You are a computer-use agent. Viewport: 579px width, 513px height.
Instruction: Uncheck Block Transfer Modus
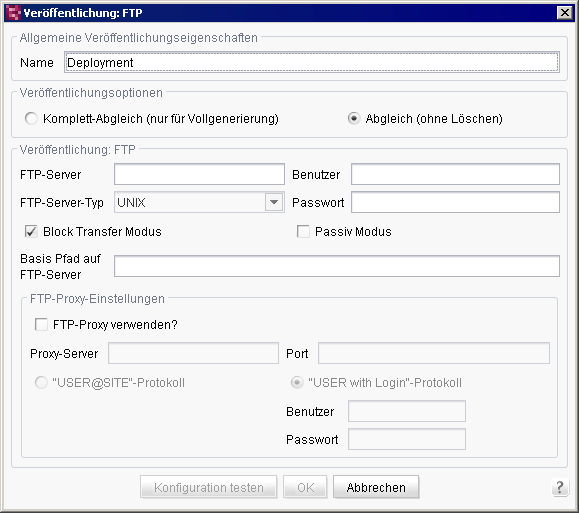pos(31,232)
